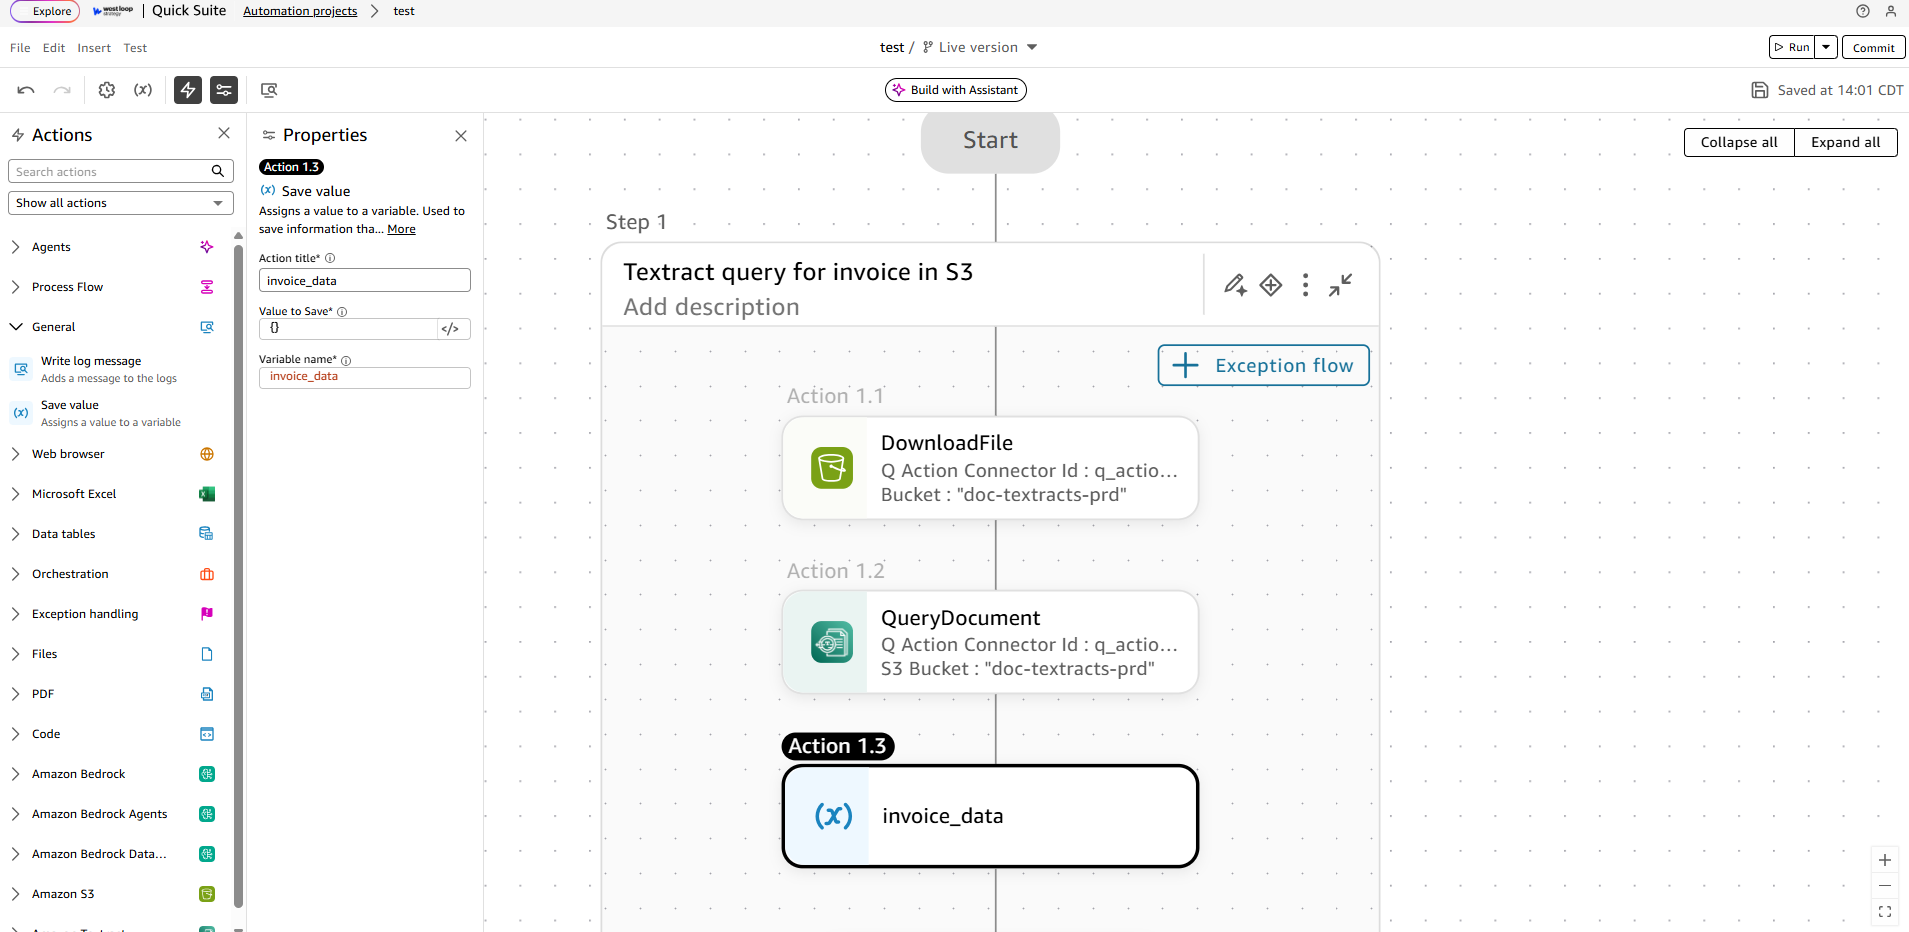The height and width of the screenshot is (932, 1909).
Task: Click the Variable name input field
Action: [364, 377]
